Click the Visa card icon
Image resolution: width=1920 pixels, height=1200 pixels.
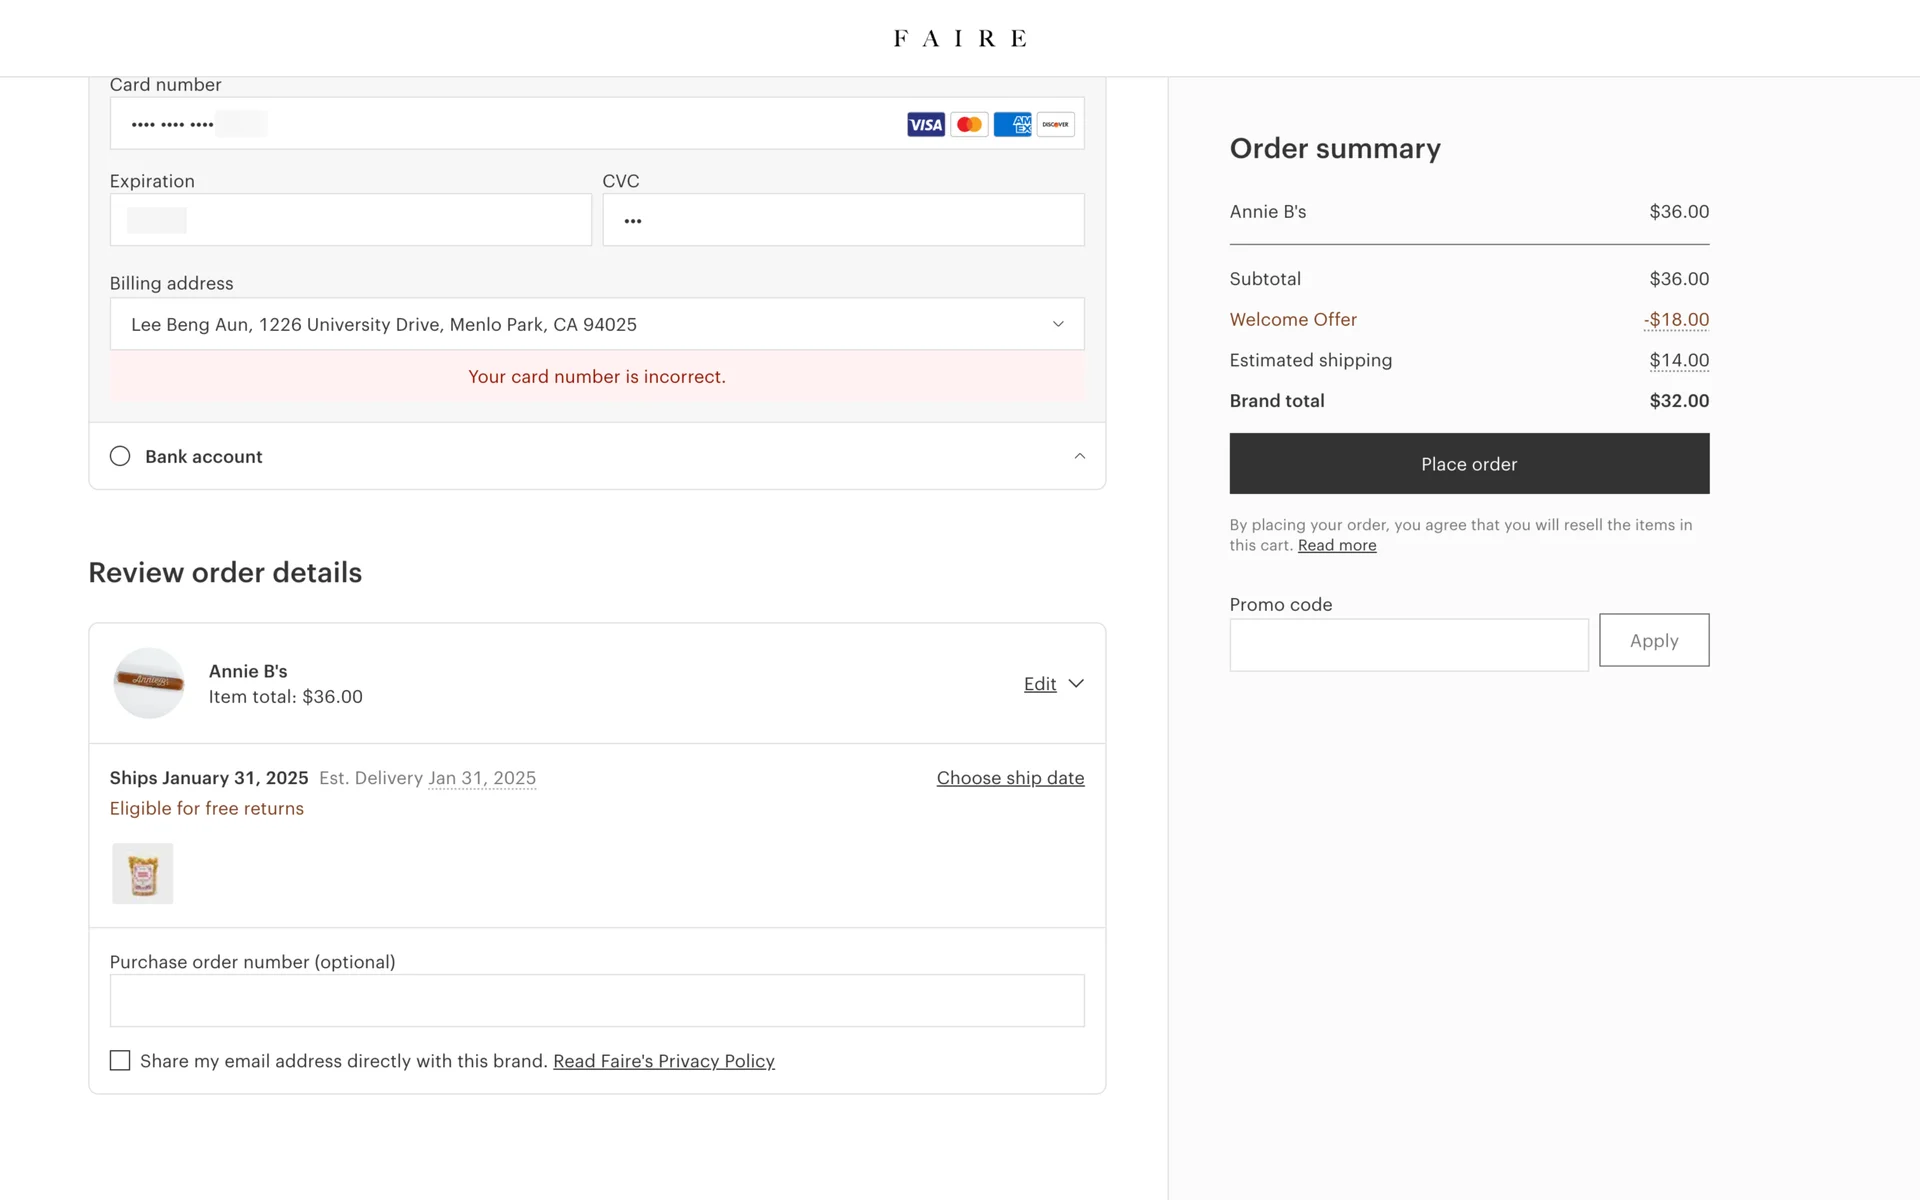(925, 125)
